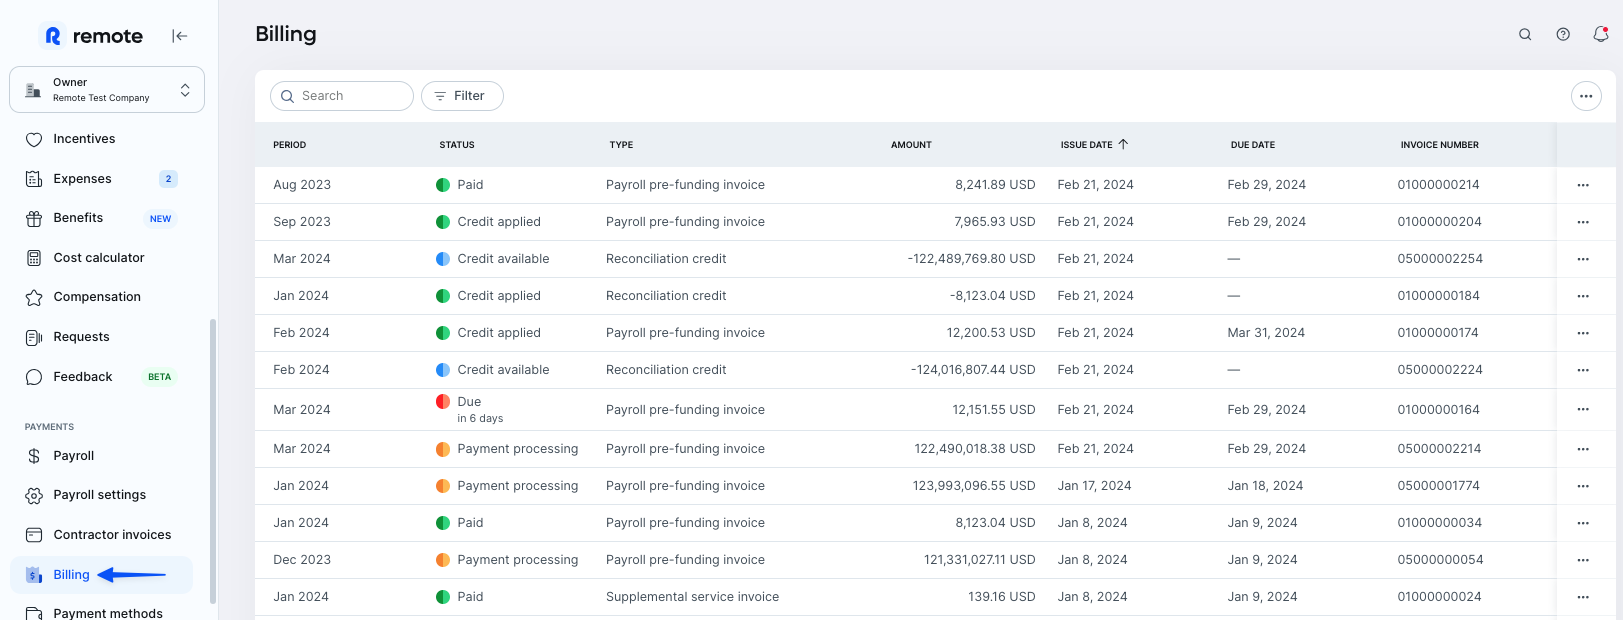Go to Payroll settings in sidebar
Image resolution: width=1623 pixels, height=620 pixels.
click(99, 495)
